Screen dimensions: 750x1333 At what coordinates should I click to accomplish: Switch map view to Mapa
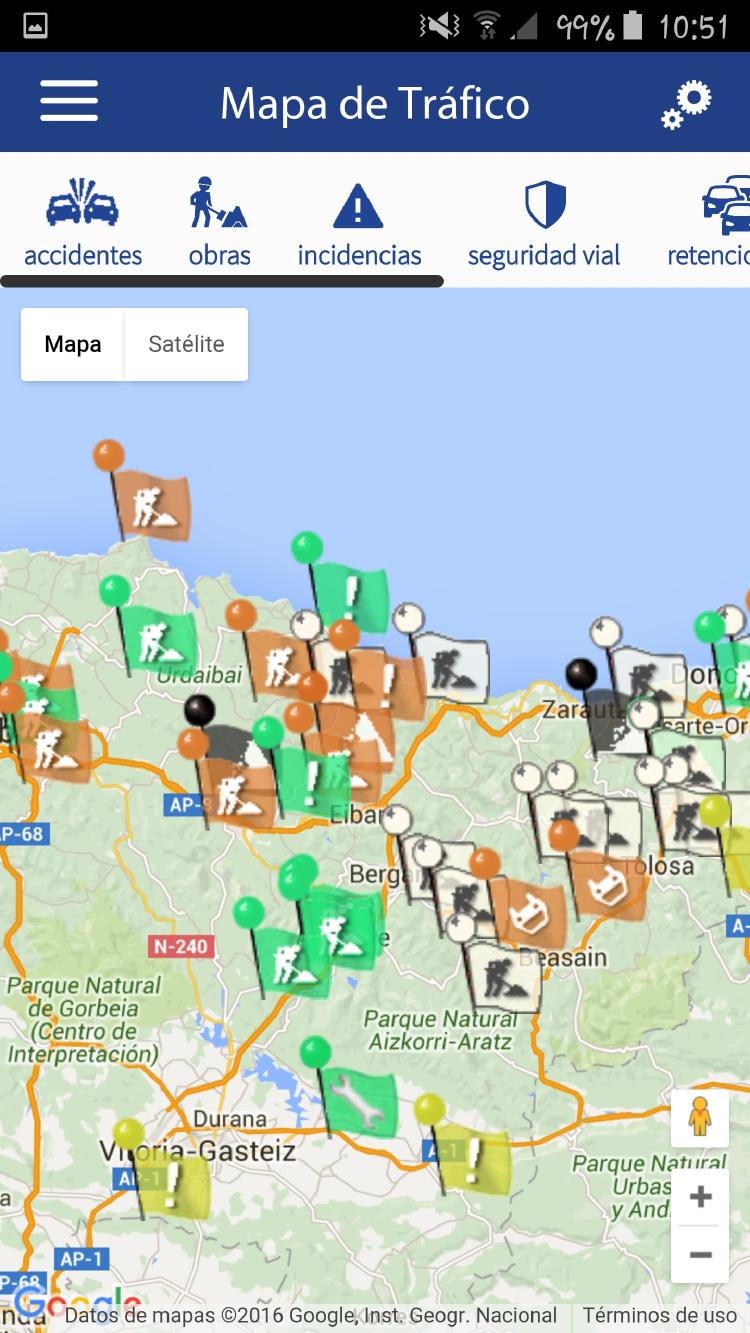click(73, 344)
